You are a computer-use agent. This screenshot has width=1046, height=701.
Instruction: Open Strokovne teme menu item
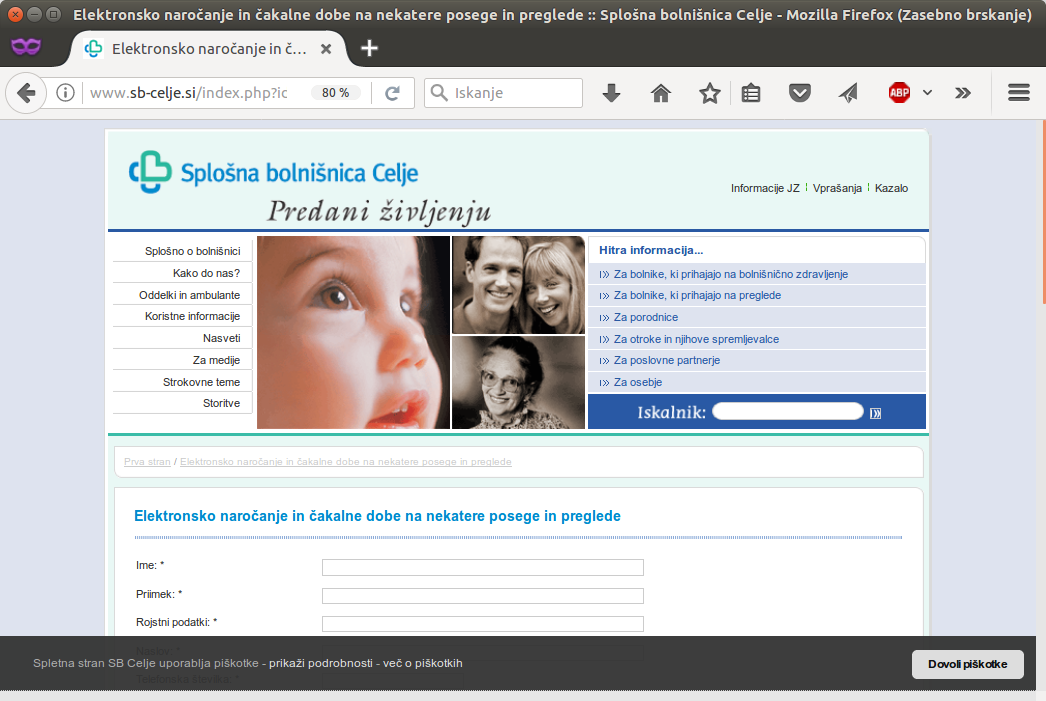[201, 382]
